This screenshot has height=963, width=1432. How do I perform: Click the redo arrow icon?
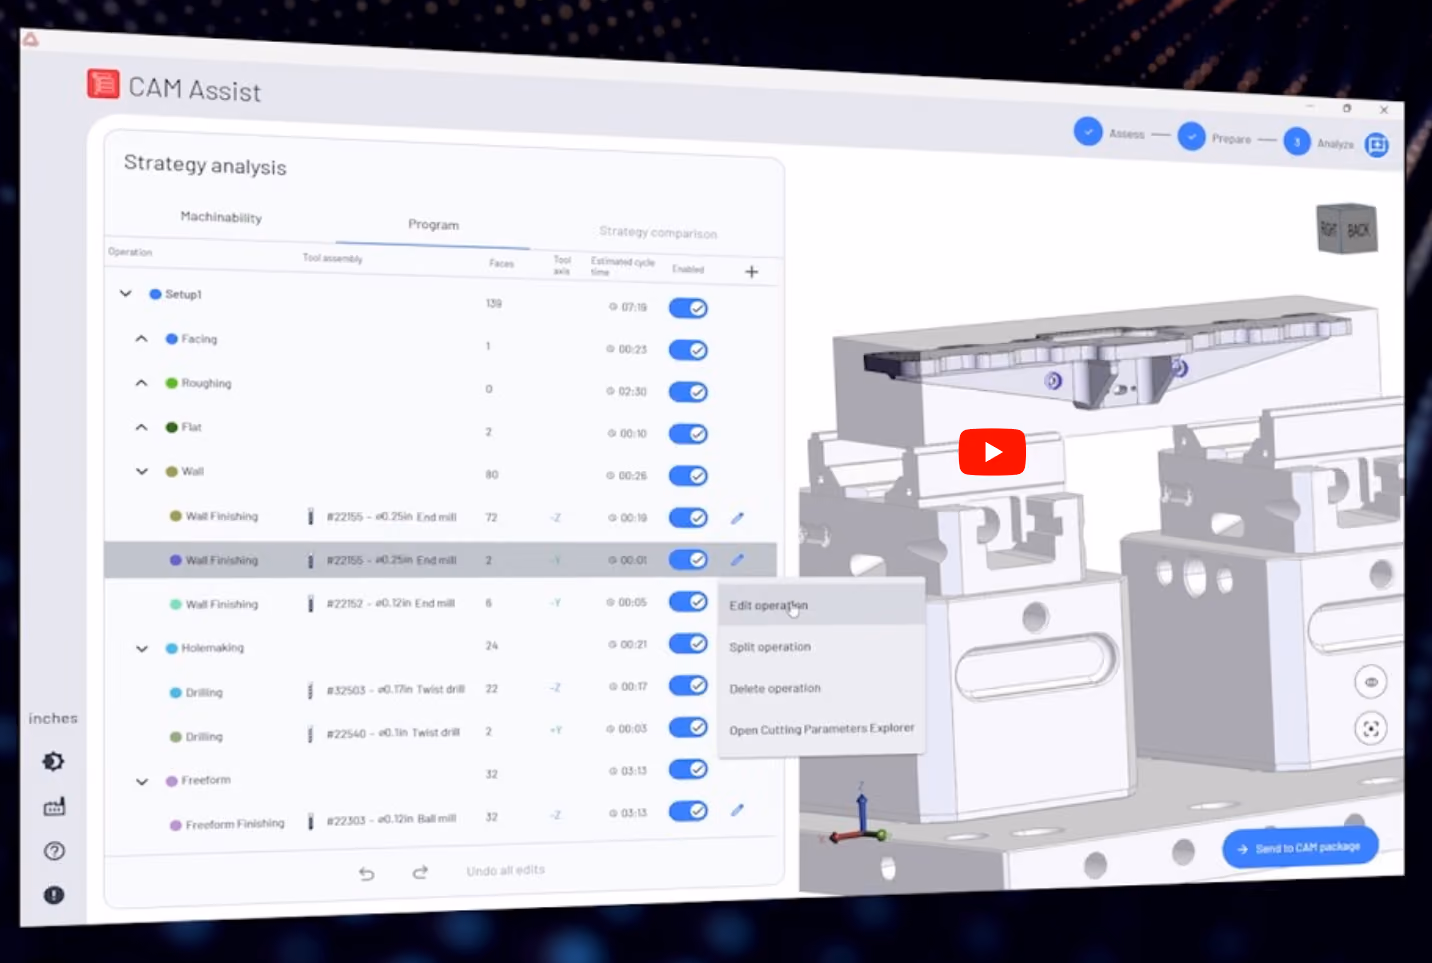(420, 872)
